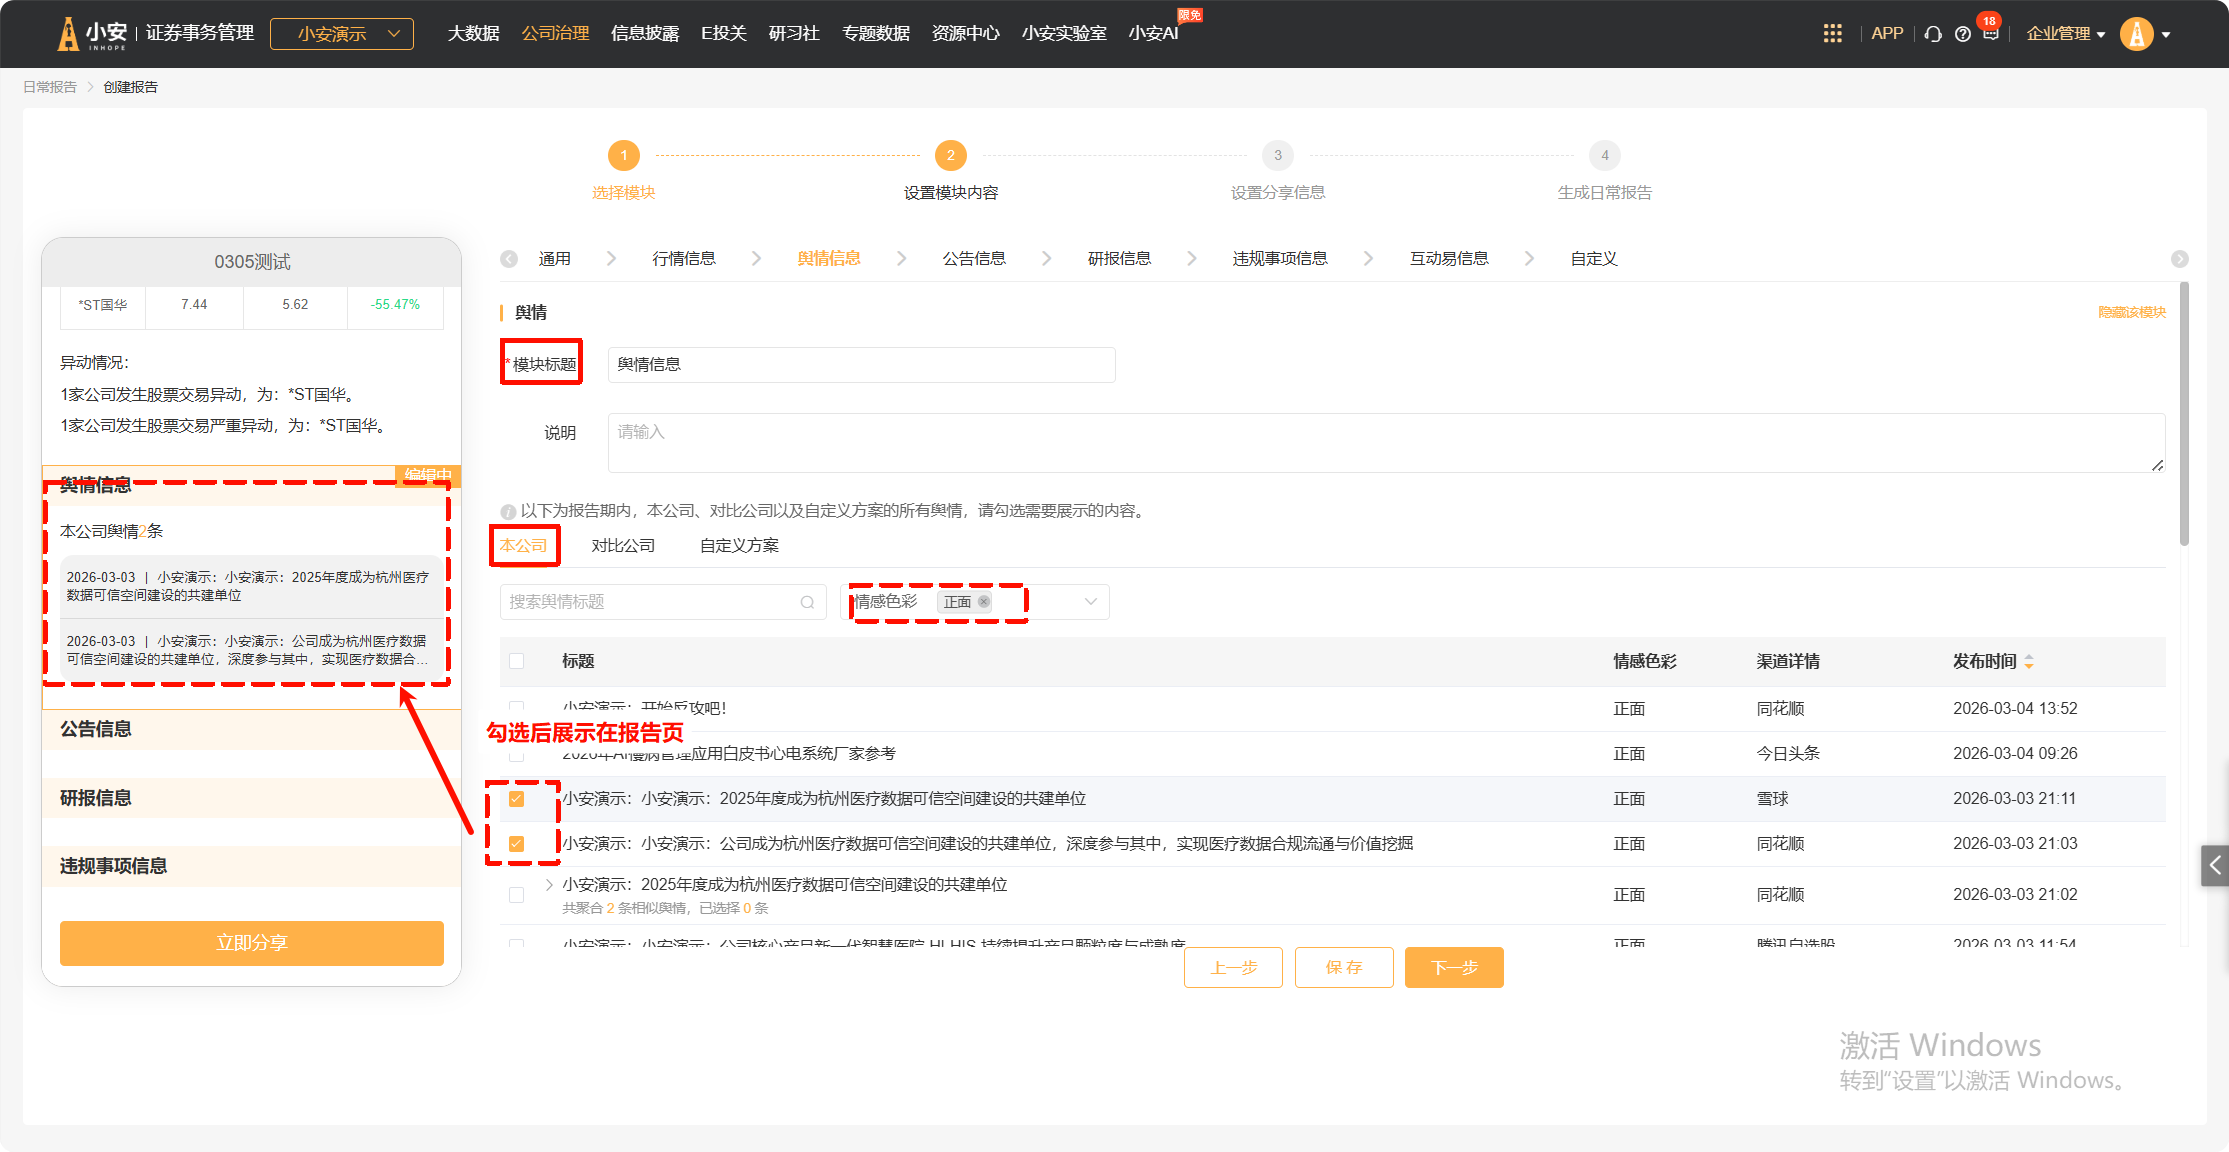This screenshot has height=1152, width=2229.
Task: Uncheck the 雪球 source news row
Action: 516,799
